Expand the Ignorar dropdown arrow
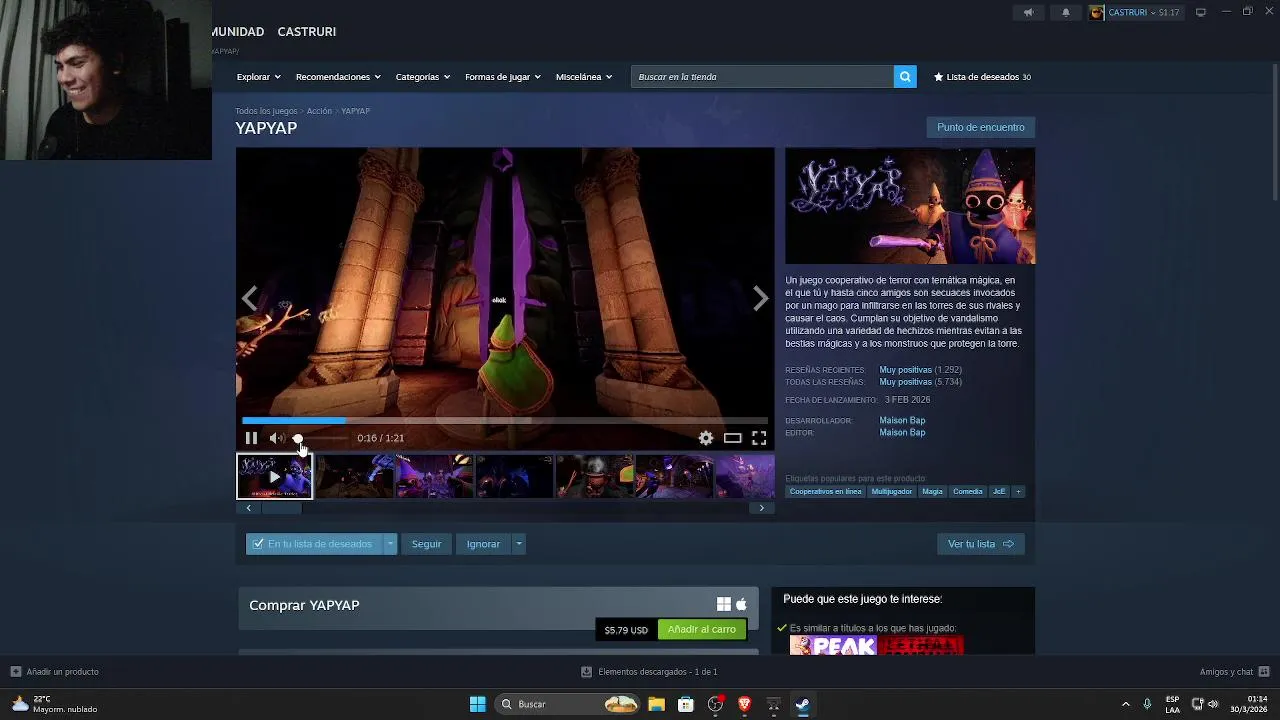1280x720 pixels. pyautogui.click(x=518, y=544)
